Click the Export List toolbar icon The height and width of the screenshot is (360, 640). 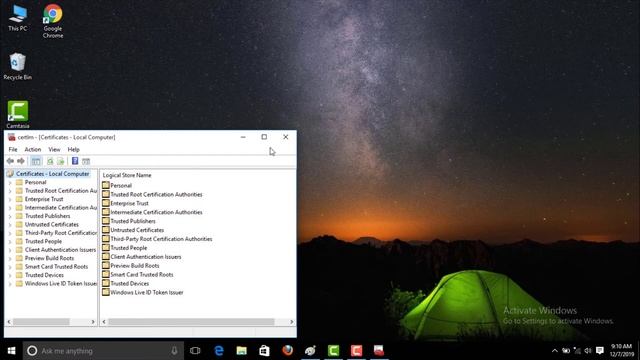(61, 161)
